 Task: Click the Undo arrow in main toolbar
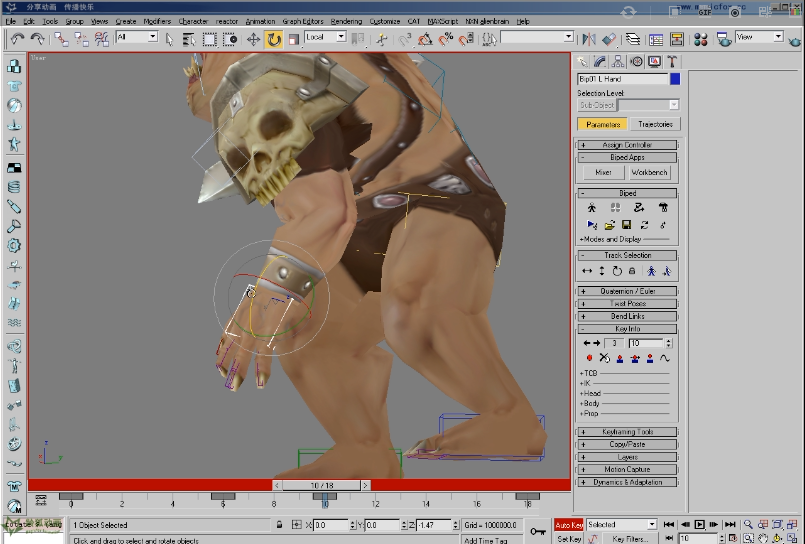click(x=17, y=39)
